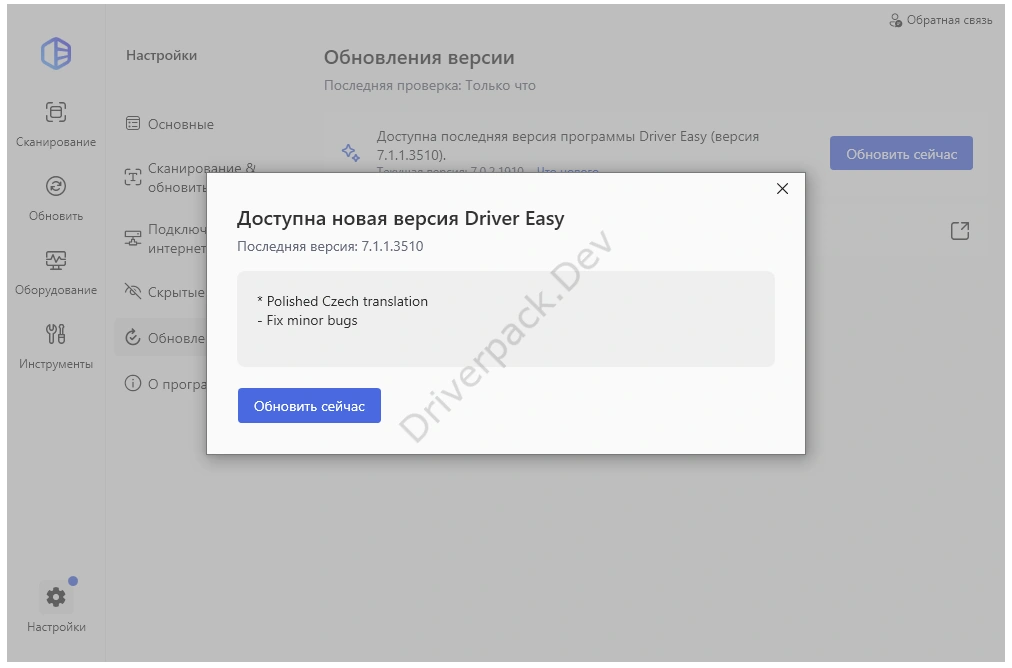Viewport: 1012px width, 668px height.
Task: Click the Настройки gear icon
Action: click(x=56, y=597)
